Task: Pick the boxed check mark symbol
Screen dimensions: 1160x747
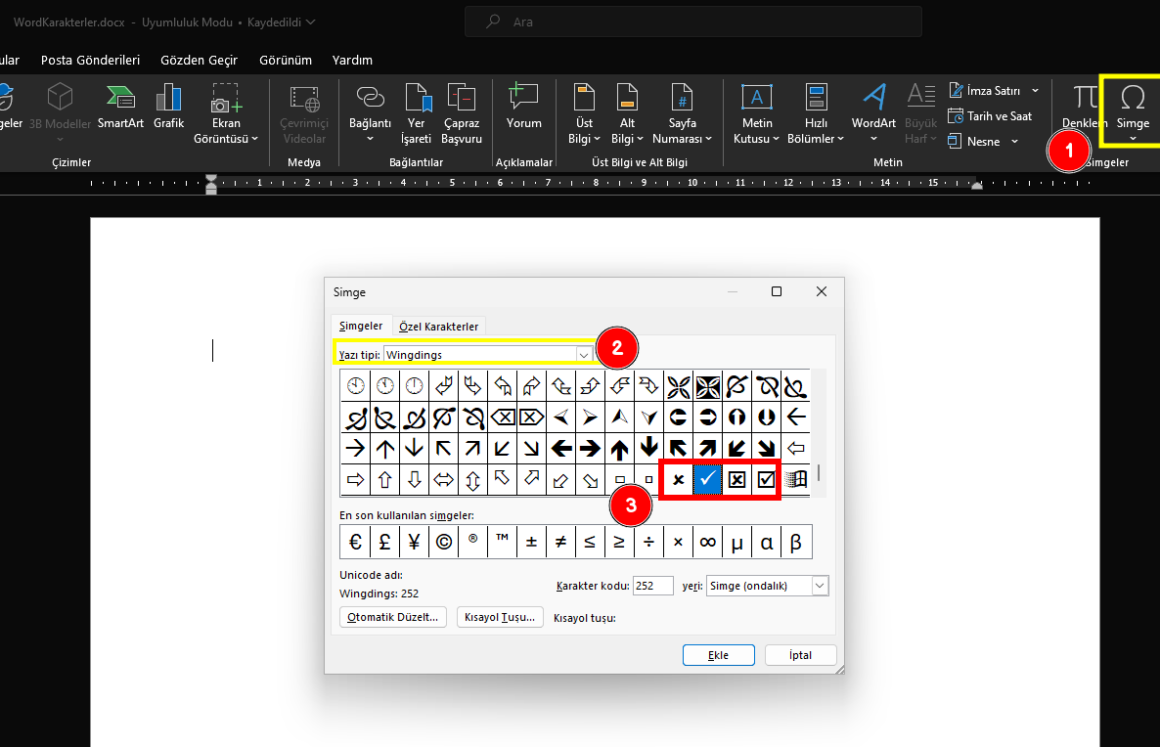Action: [x=766, y=479]
